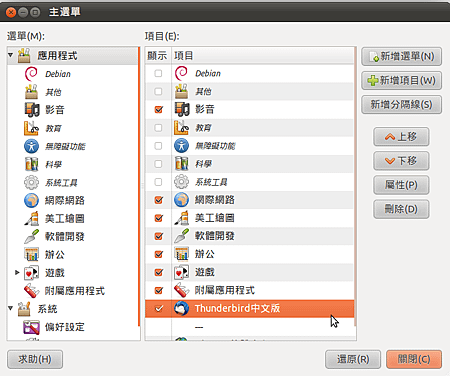This screenshot has width=450, height=376.
Task: Click 新增分隔線(S) button
Action: coord(402,105)
